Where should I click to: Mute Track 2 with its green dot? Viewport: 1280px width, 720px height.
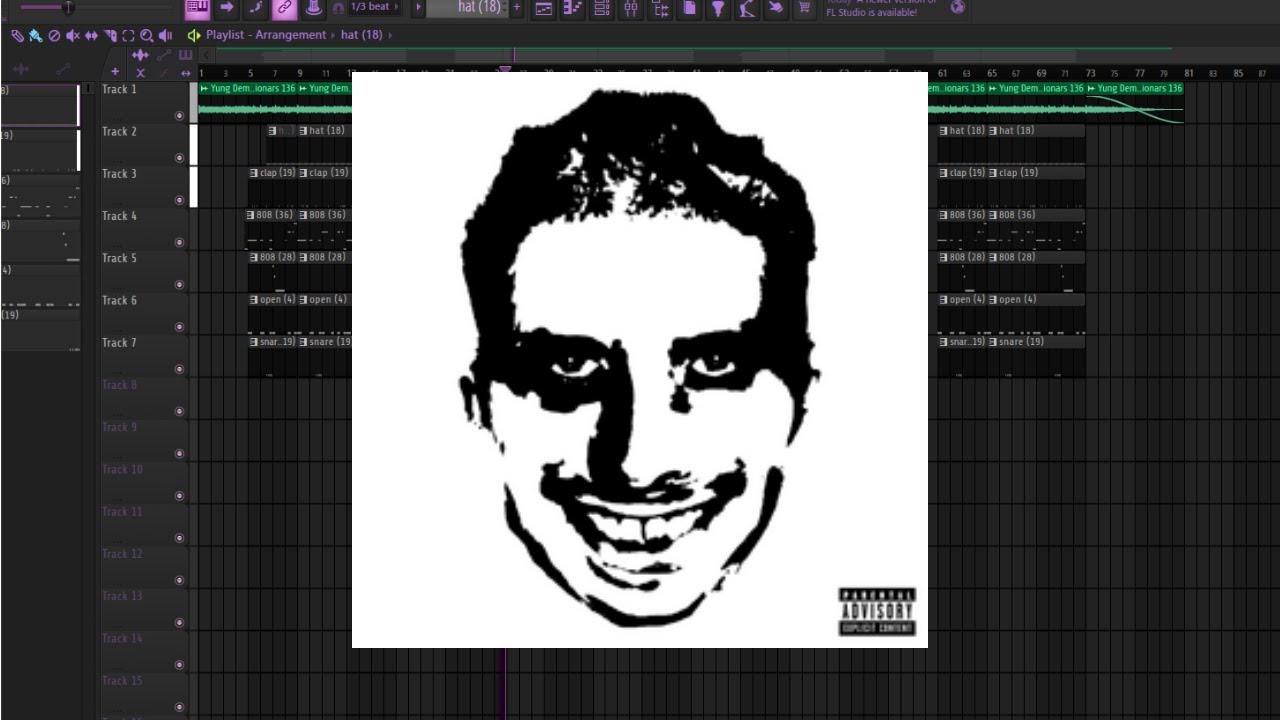tap(180, 158)
